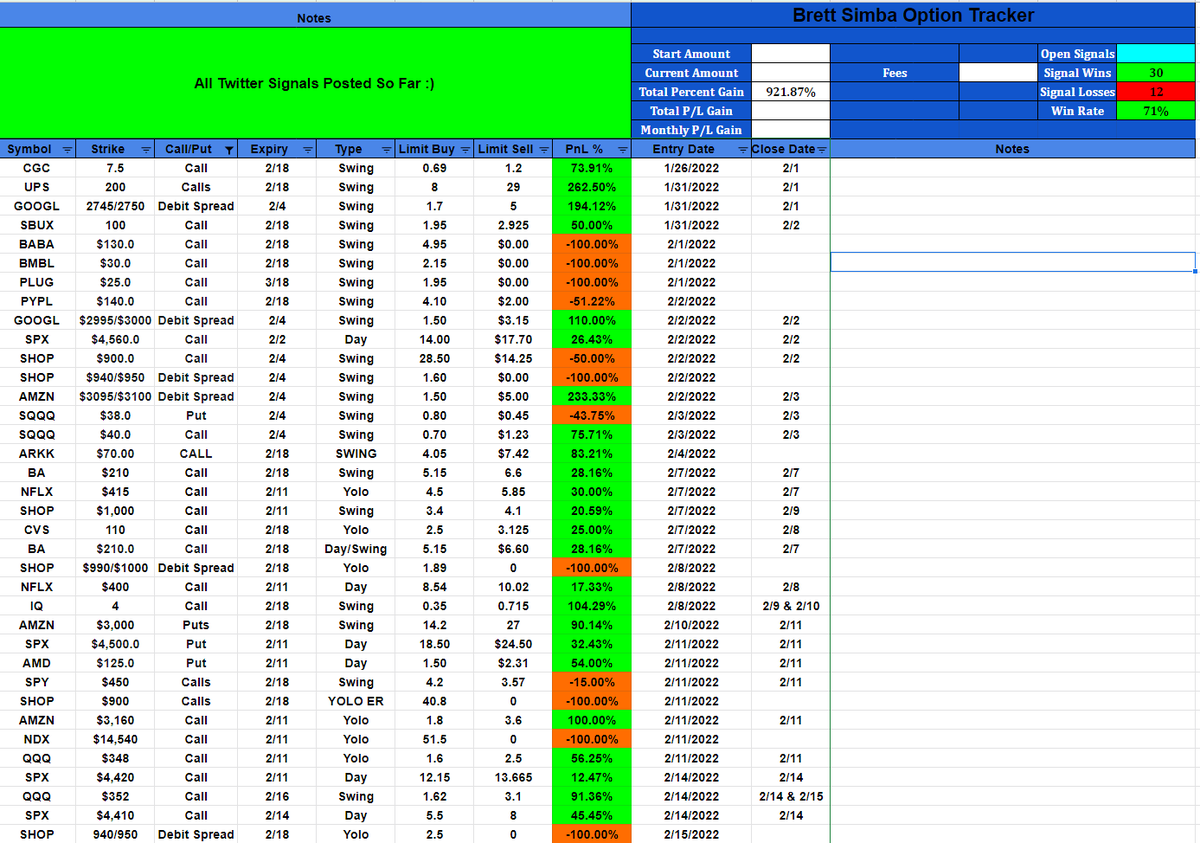The height and width of the screenshot is (843, 1200).
Task: Select the Signal Losses value 12
Action: 1156,91
